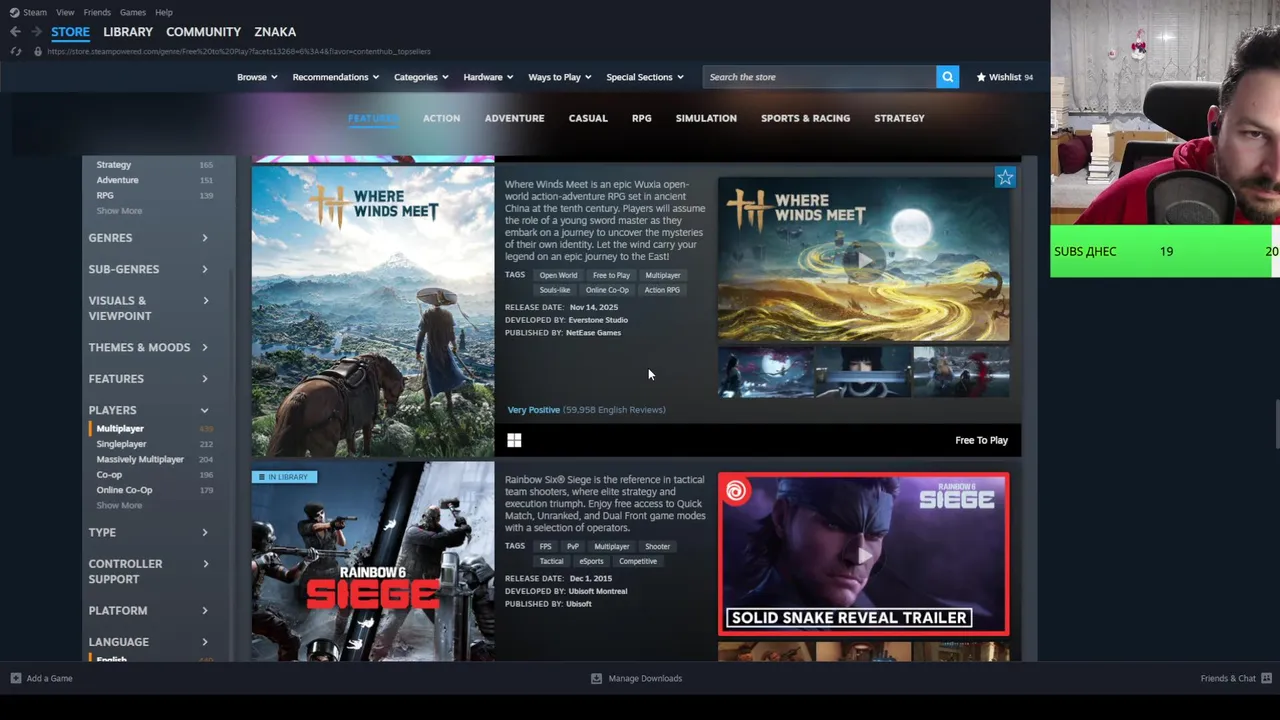The image size is (1280, 720).
Task: Expand the THEMES & MOODS section
Action: [148, 347]
